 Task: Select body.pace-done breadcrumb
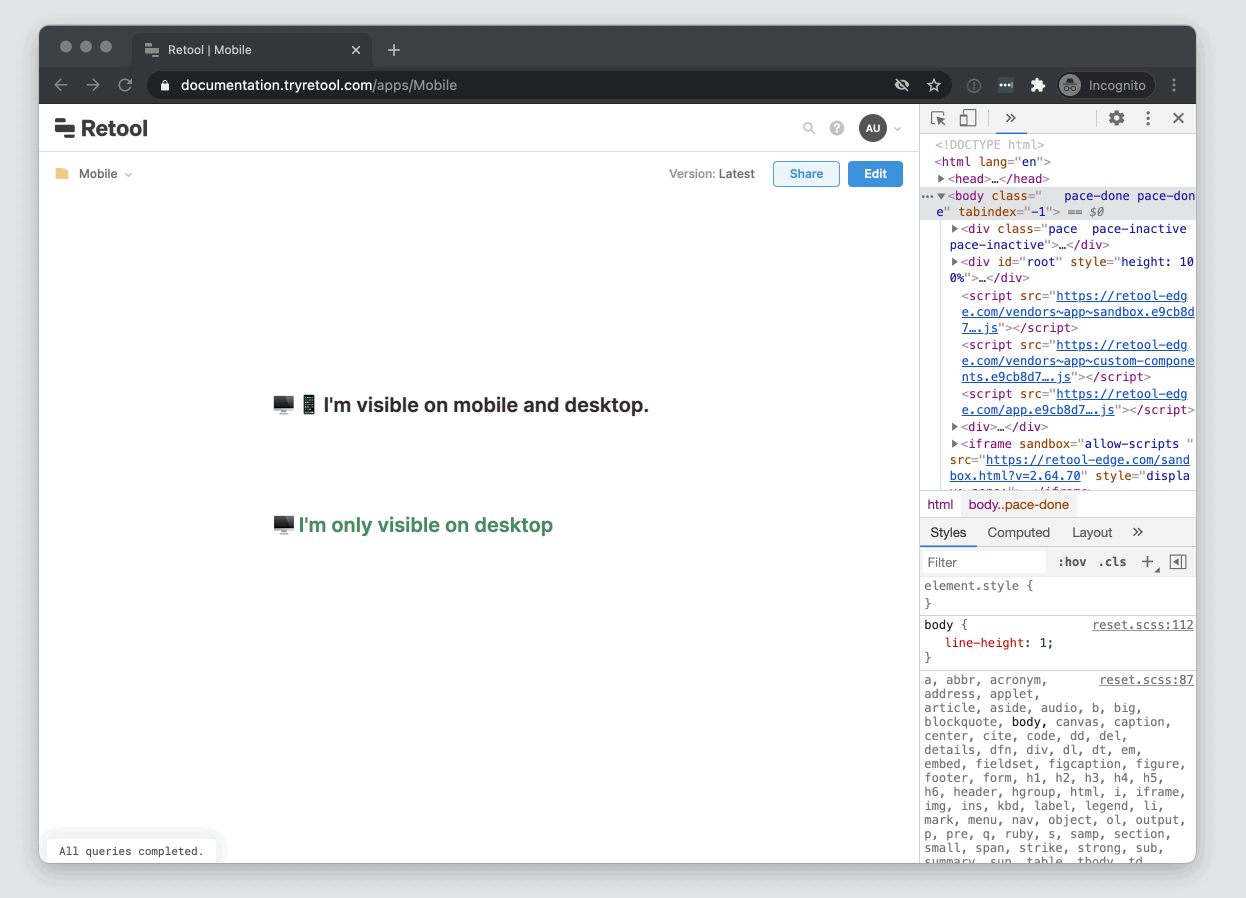(1019, 505)
